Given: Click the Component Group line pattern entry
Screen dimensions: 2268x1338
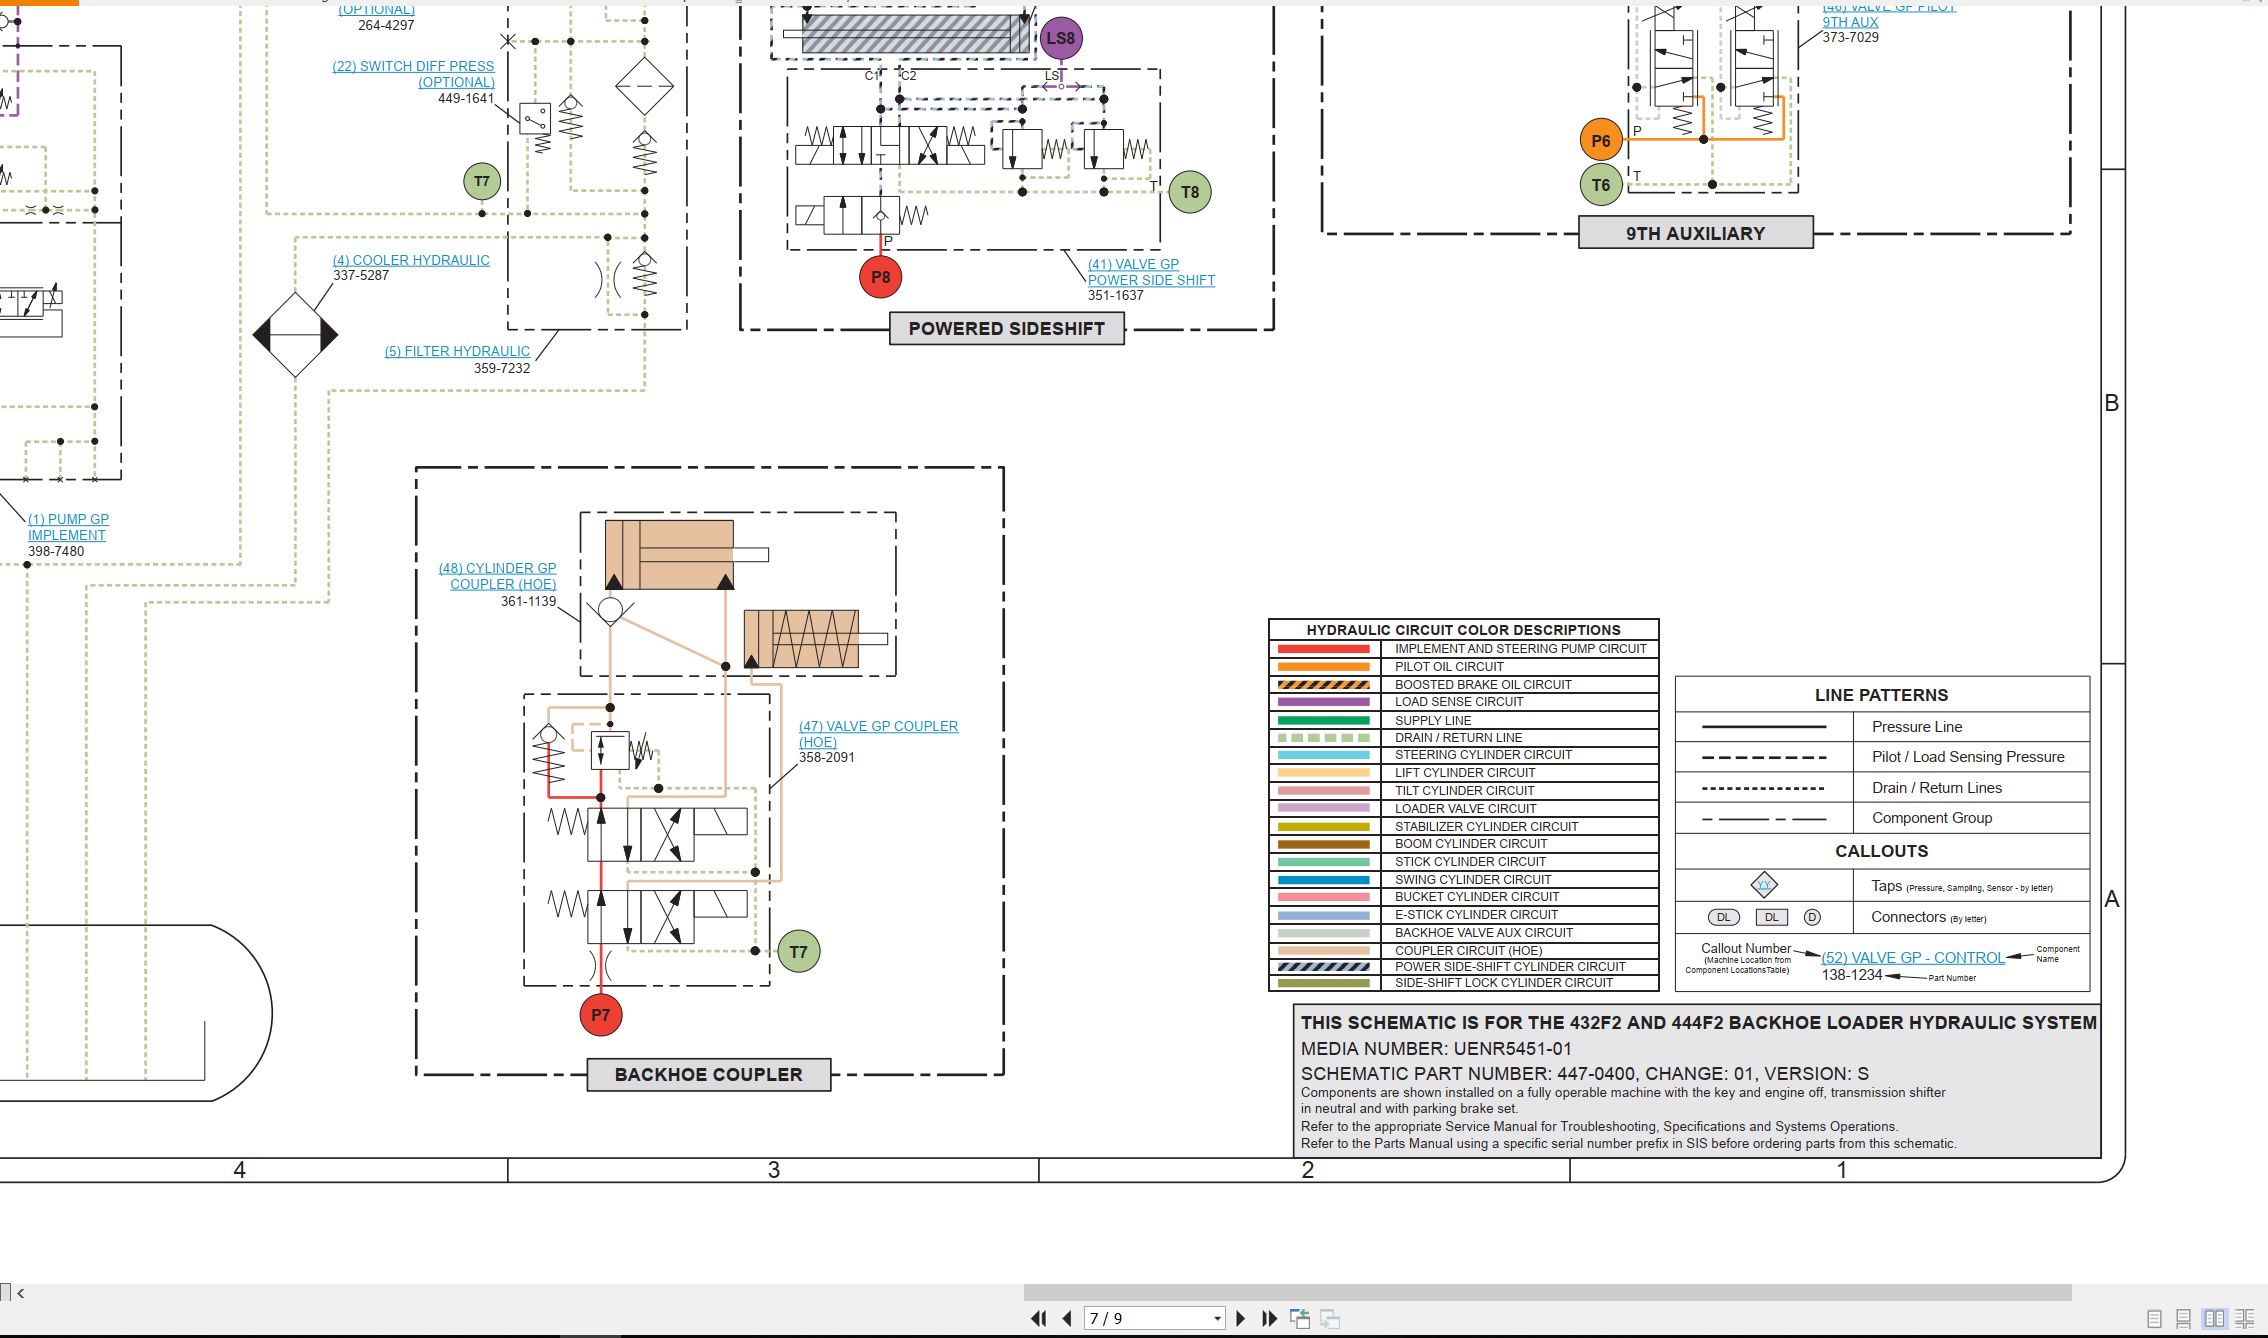Looking at the screenshot, I should 1882,818.
